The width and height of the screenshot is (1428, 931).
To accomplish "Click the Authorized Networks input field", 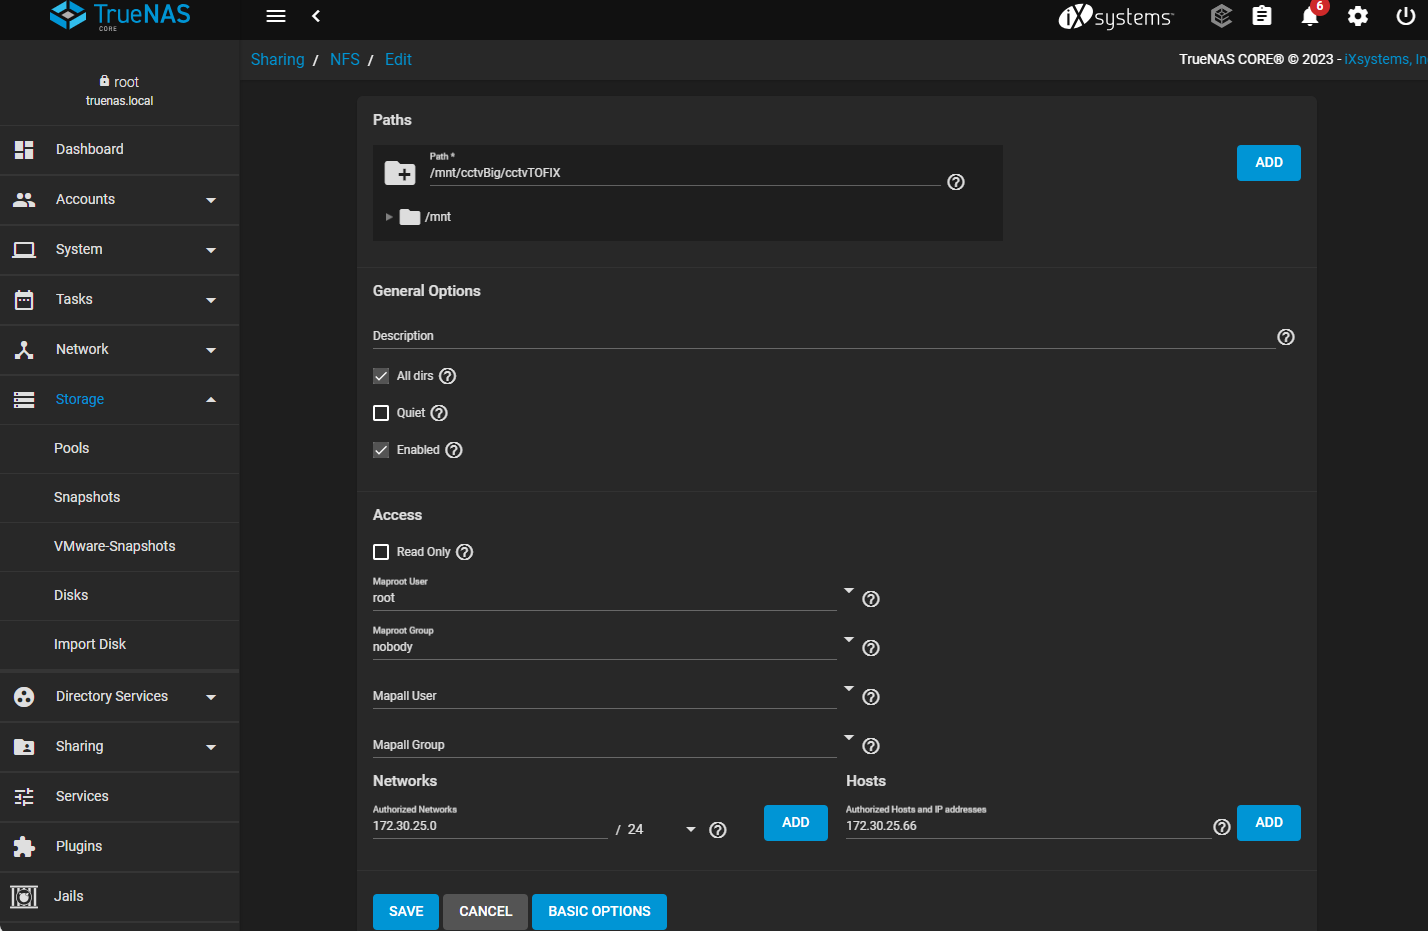I will (490, 827).
